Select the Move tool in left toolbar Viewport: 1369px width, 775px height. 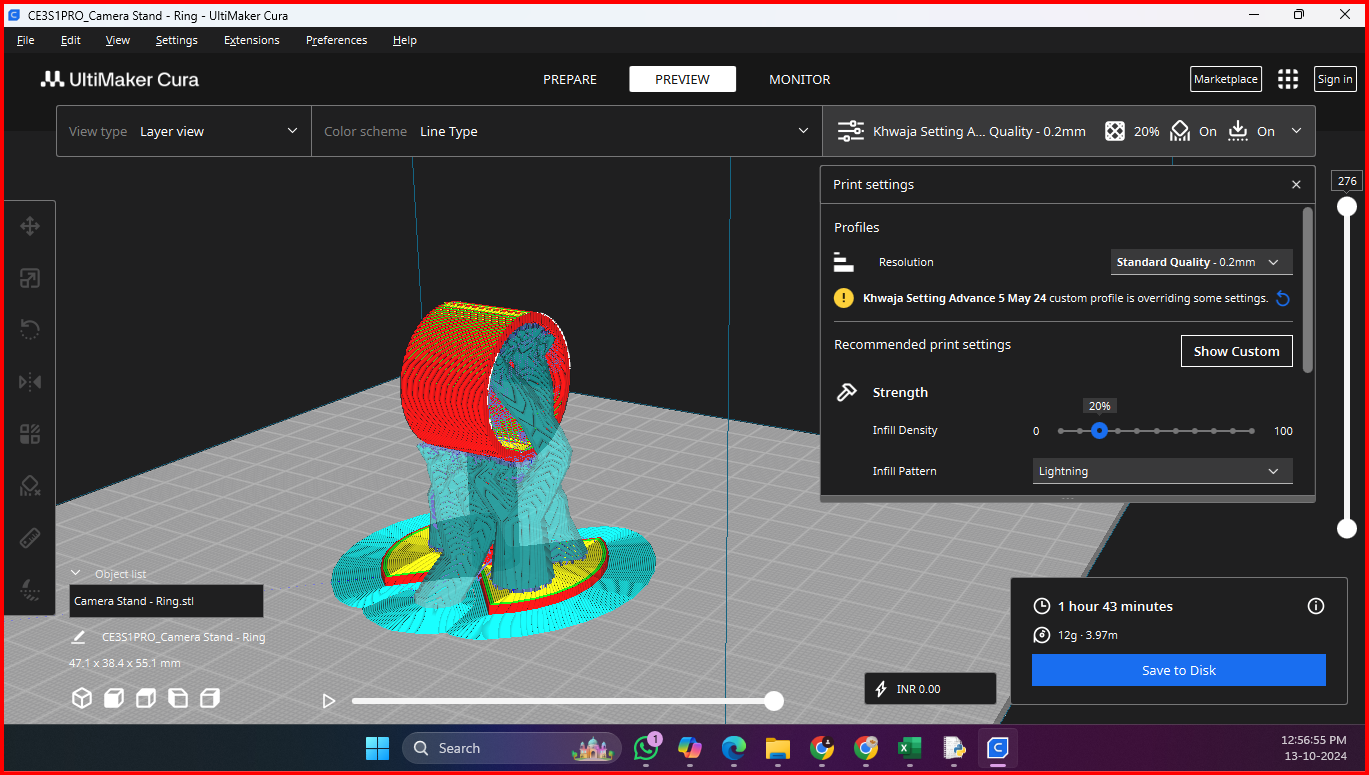pyautogui.click(x=30, y=226)
